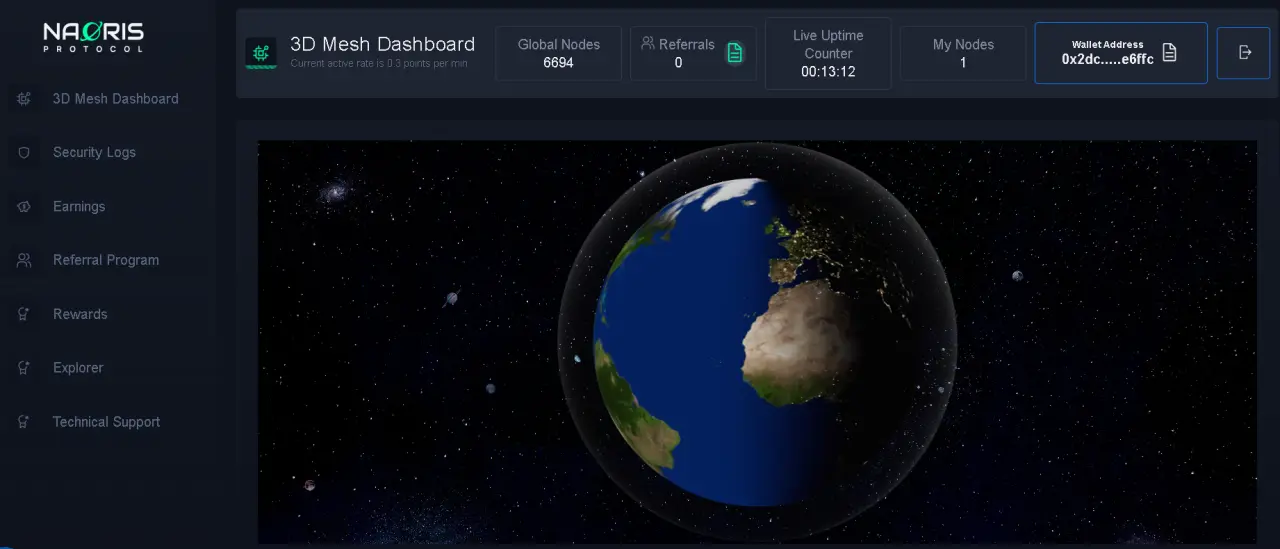Click the 3D Mesh Dashboard header title
This screenshot has width=1280, height=549.
pos(382,44)
